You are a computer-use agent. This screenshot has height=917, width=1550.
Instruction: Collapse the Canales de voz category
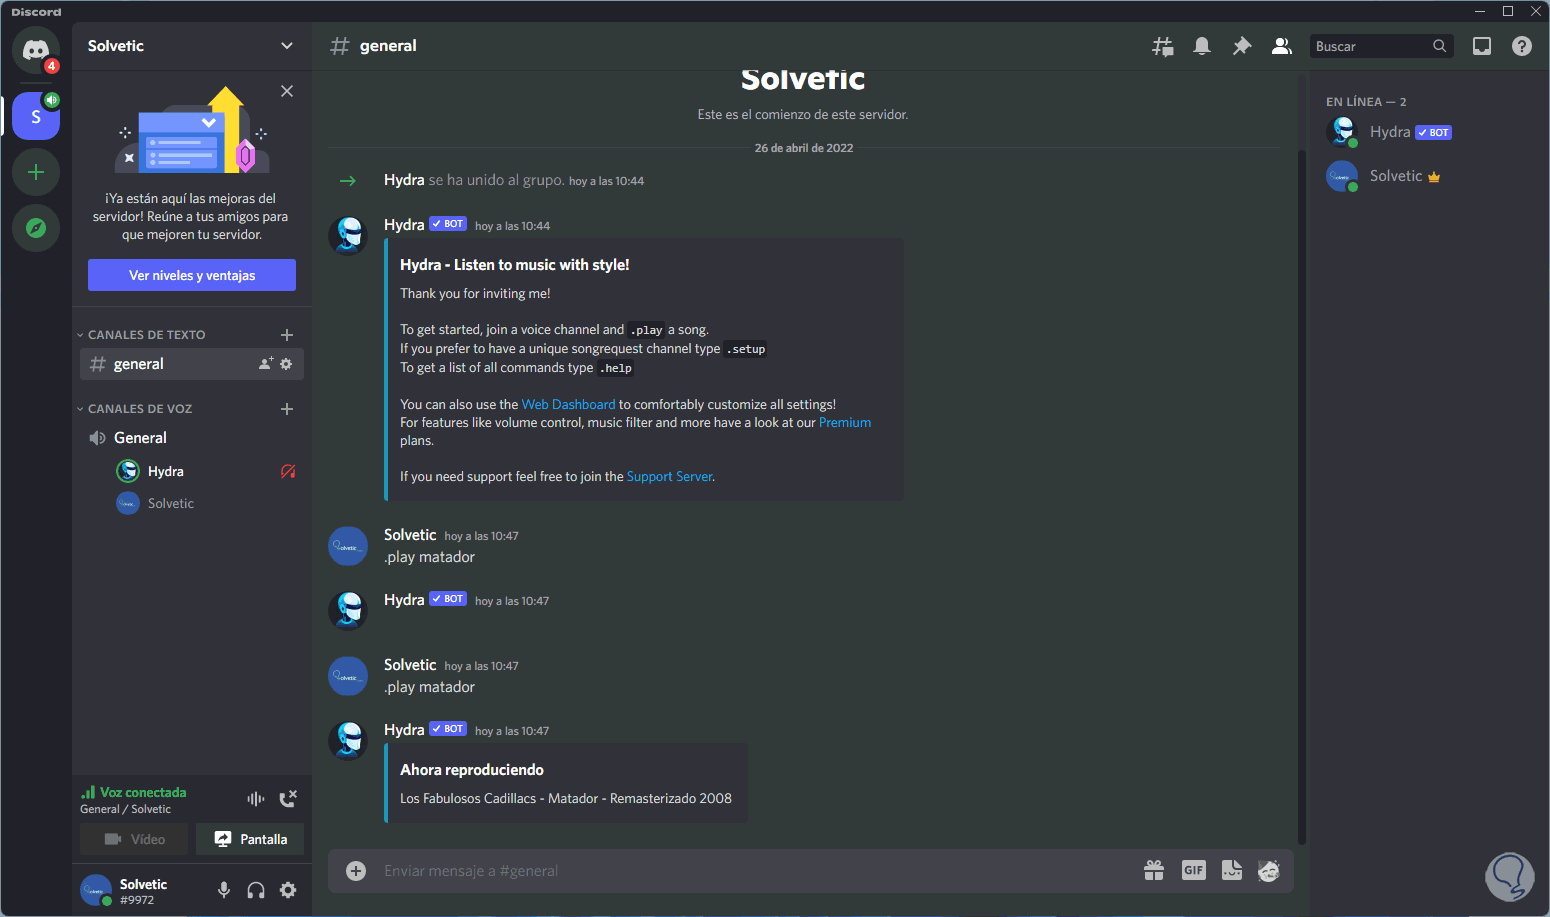point(139,409)
